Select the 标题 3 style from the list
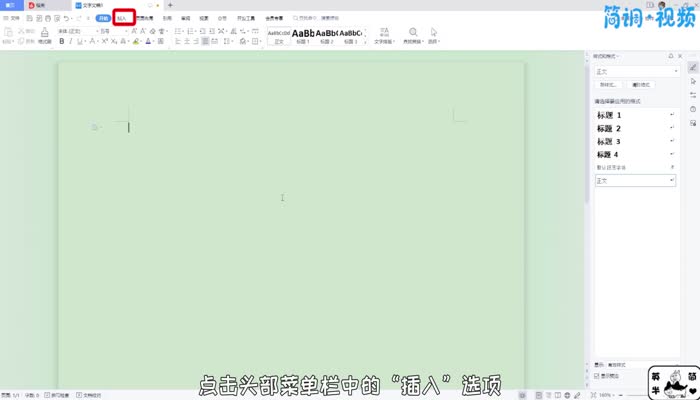This screenshot has width=700, height=400. [609, 142]
